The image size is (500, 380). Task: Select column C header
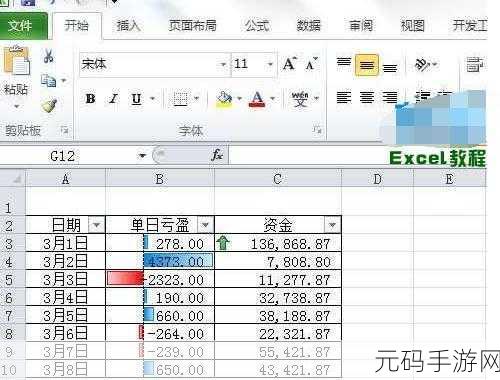point(277,179)
